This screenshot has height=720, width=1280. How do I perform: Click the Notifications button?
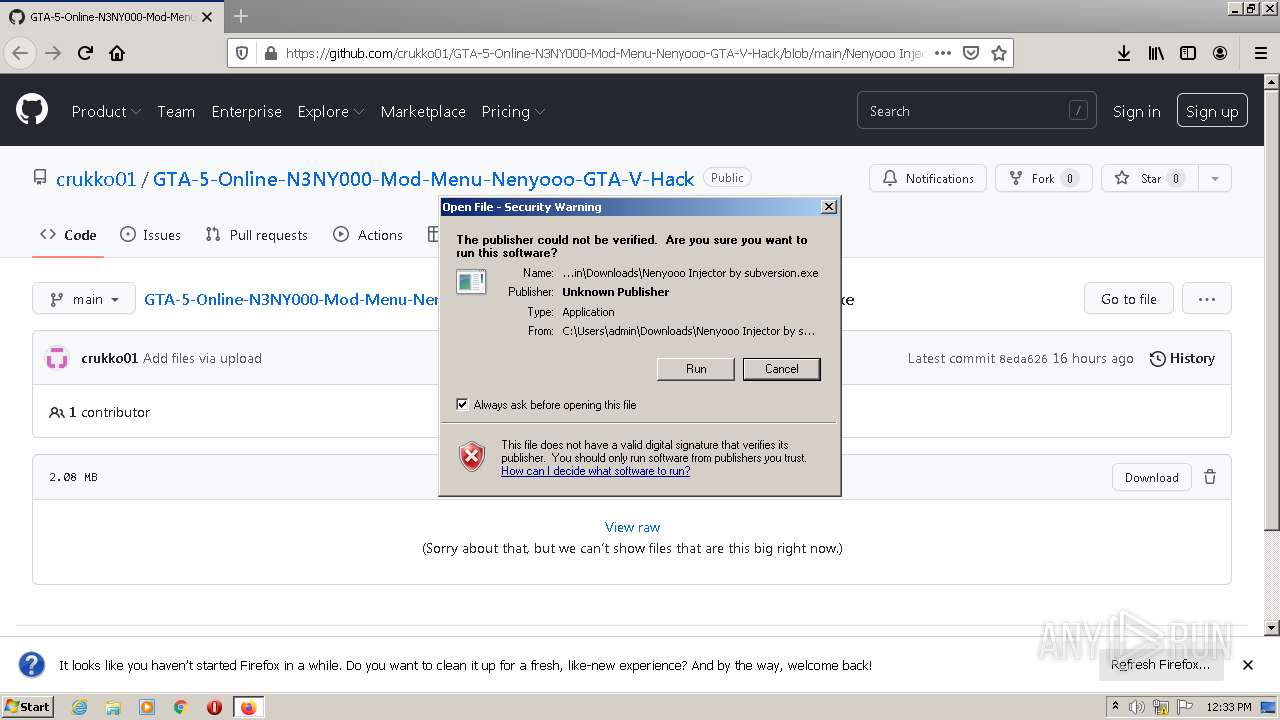point(928,178)
